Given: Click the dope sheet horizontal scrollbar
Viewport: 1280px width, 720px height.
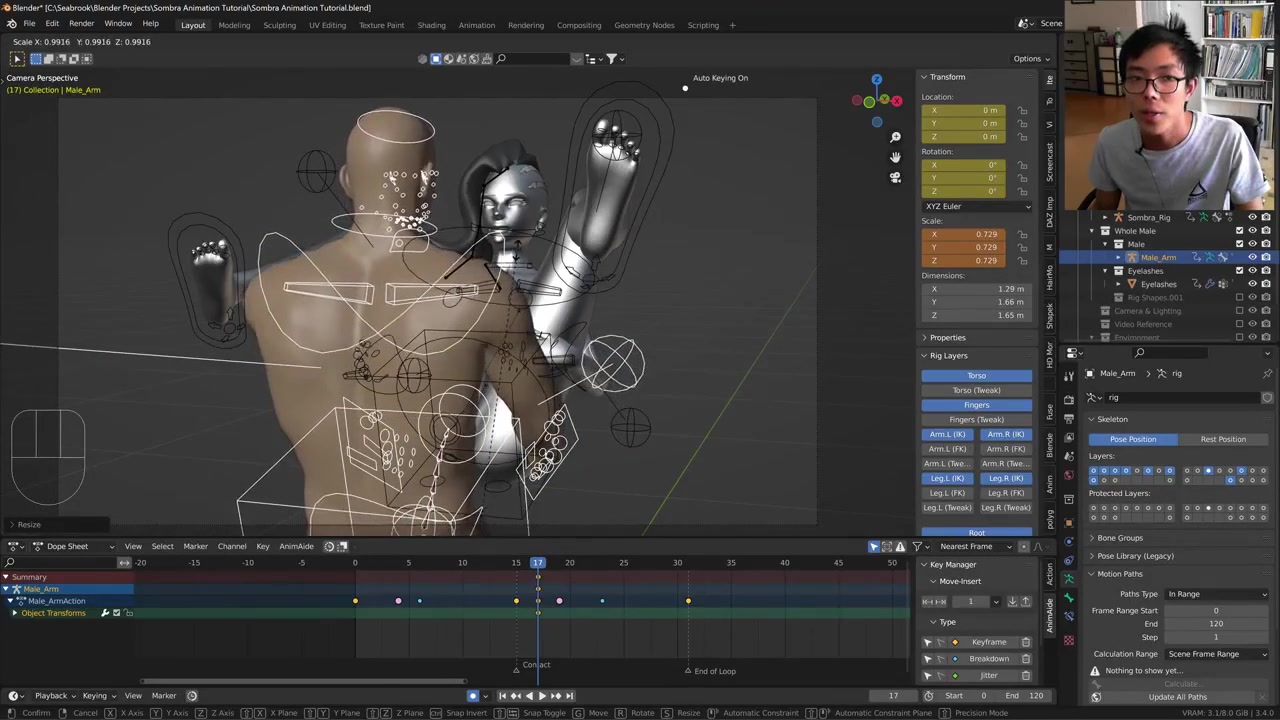Looking at the screenshot, I should click(x=302, y=682).
